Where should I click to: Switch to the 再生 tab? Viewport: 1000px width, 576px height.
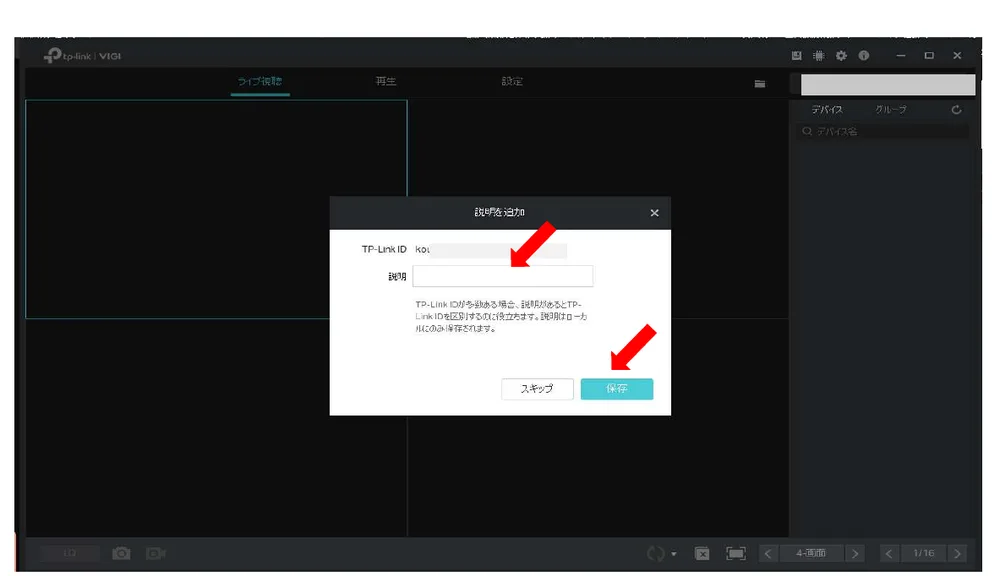coord(386,82)
